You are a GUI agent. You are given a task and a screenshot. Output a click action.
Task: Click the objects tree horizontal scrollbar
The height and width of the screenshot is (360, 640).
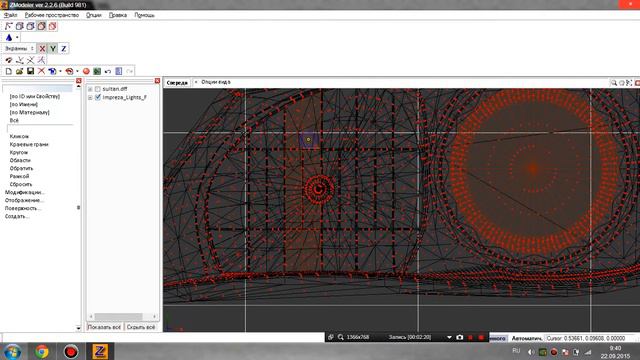click(118, 316)
